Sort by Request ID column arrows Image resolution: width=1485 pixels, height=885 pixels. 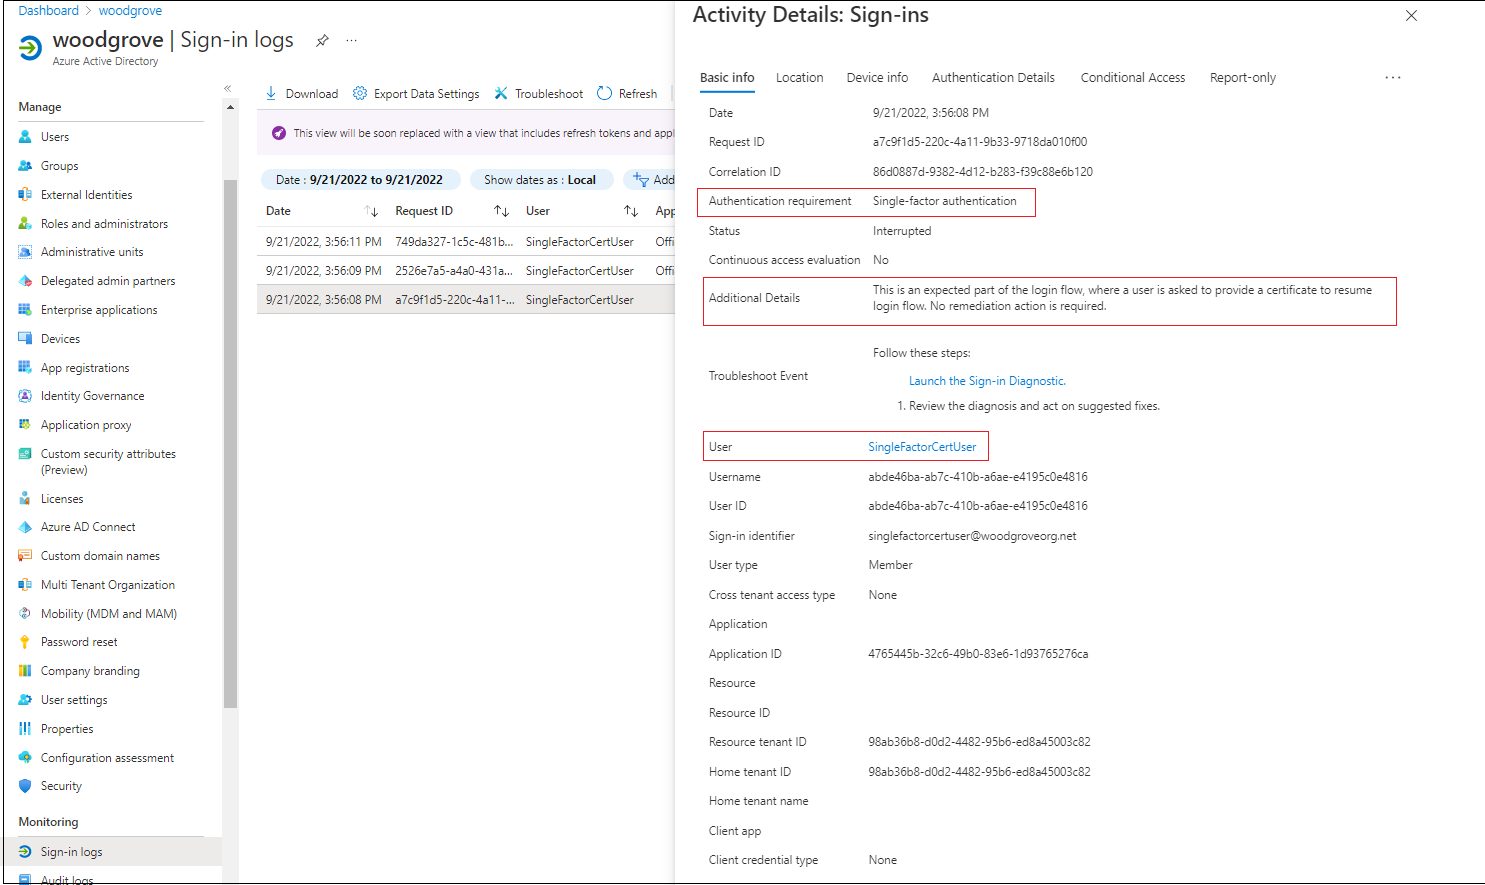click(x=501, y=211)
